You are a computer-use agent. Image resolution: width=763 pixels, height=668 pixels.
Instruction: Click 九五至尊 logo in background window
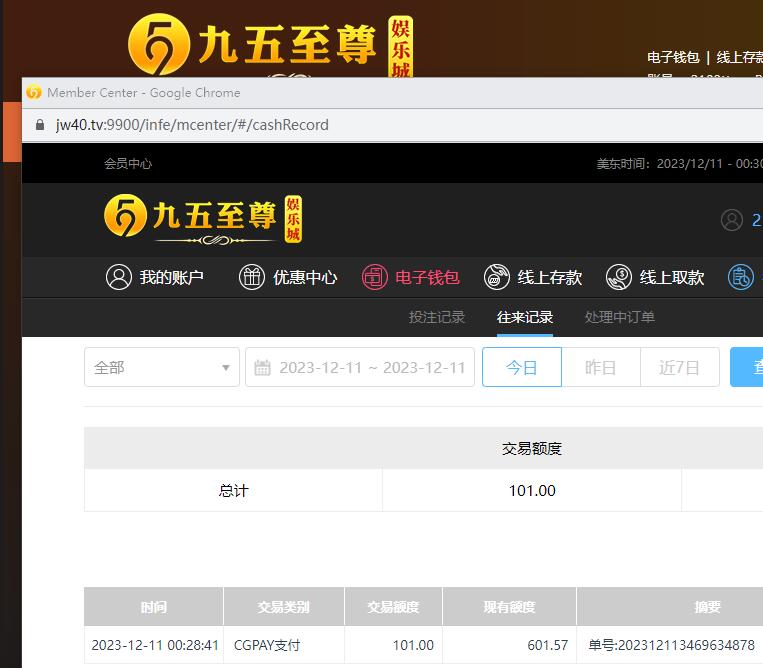point(271,45)
